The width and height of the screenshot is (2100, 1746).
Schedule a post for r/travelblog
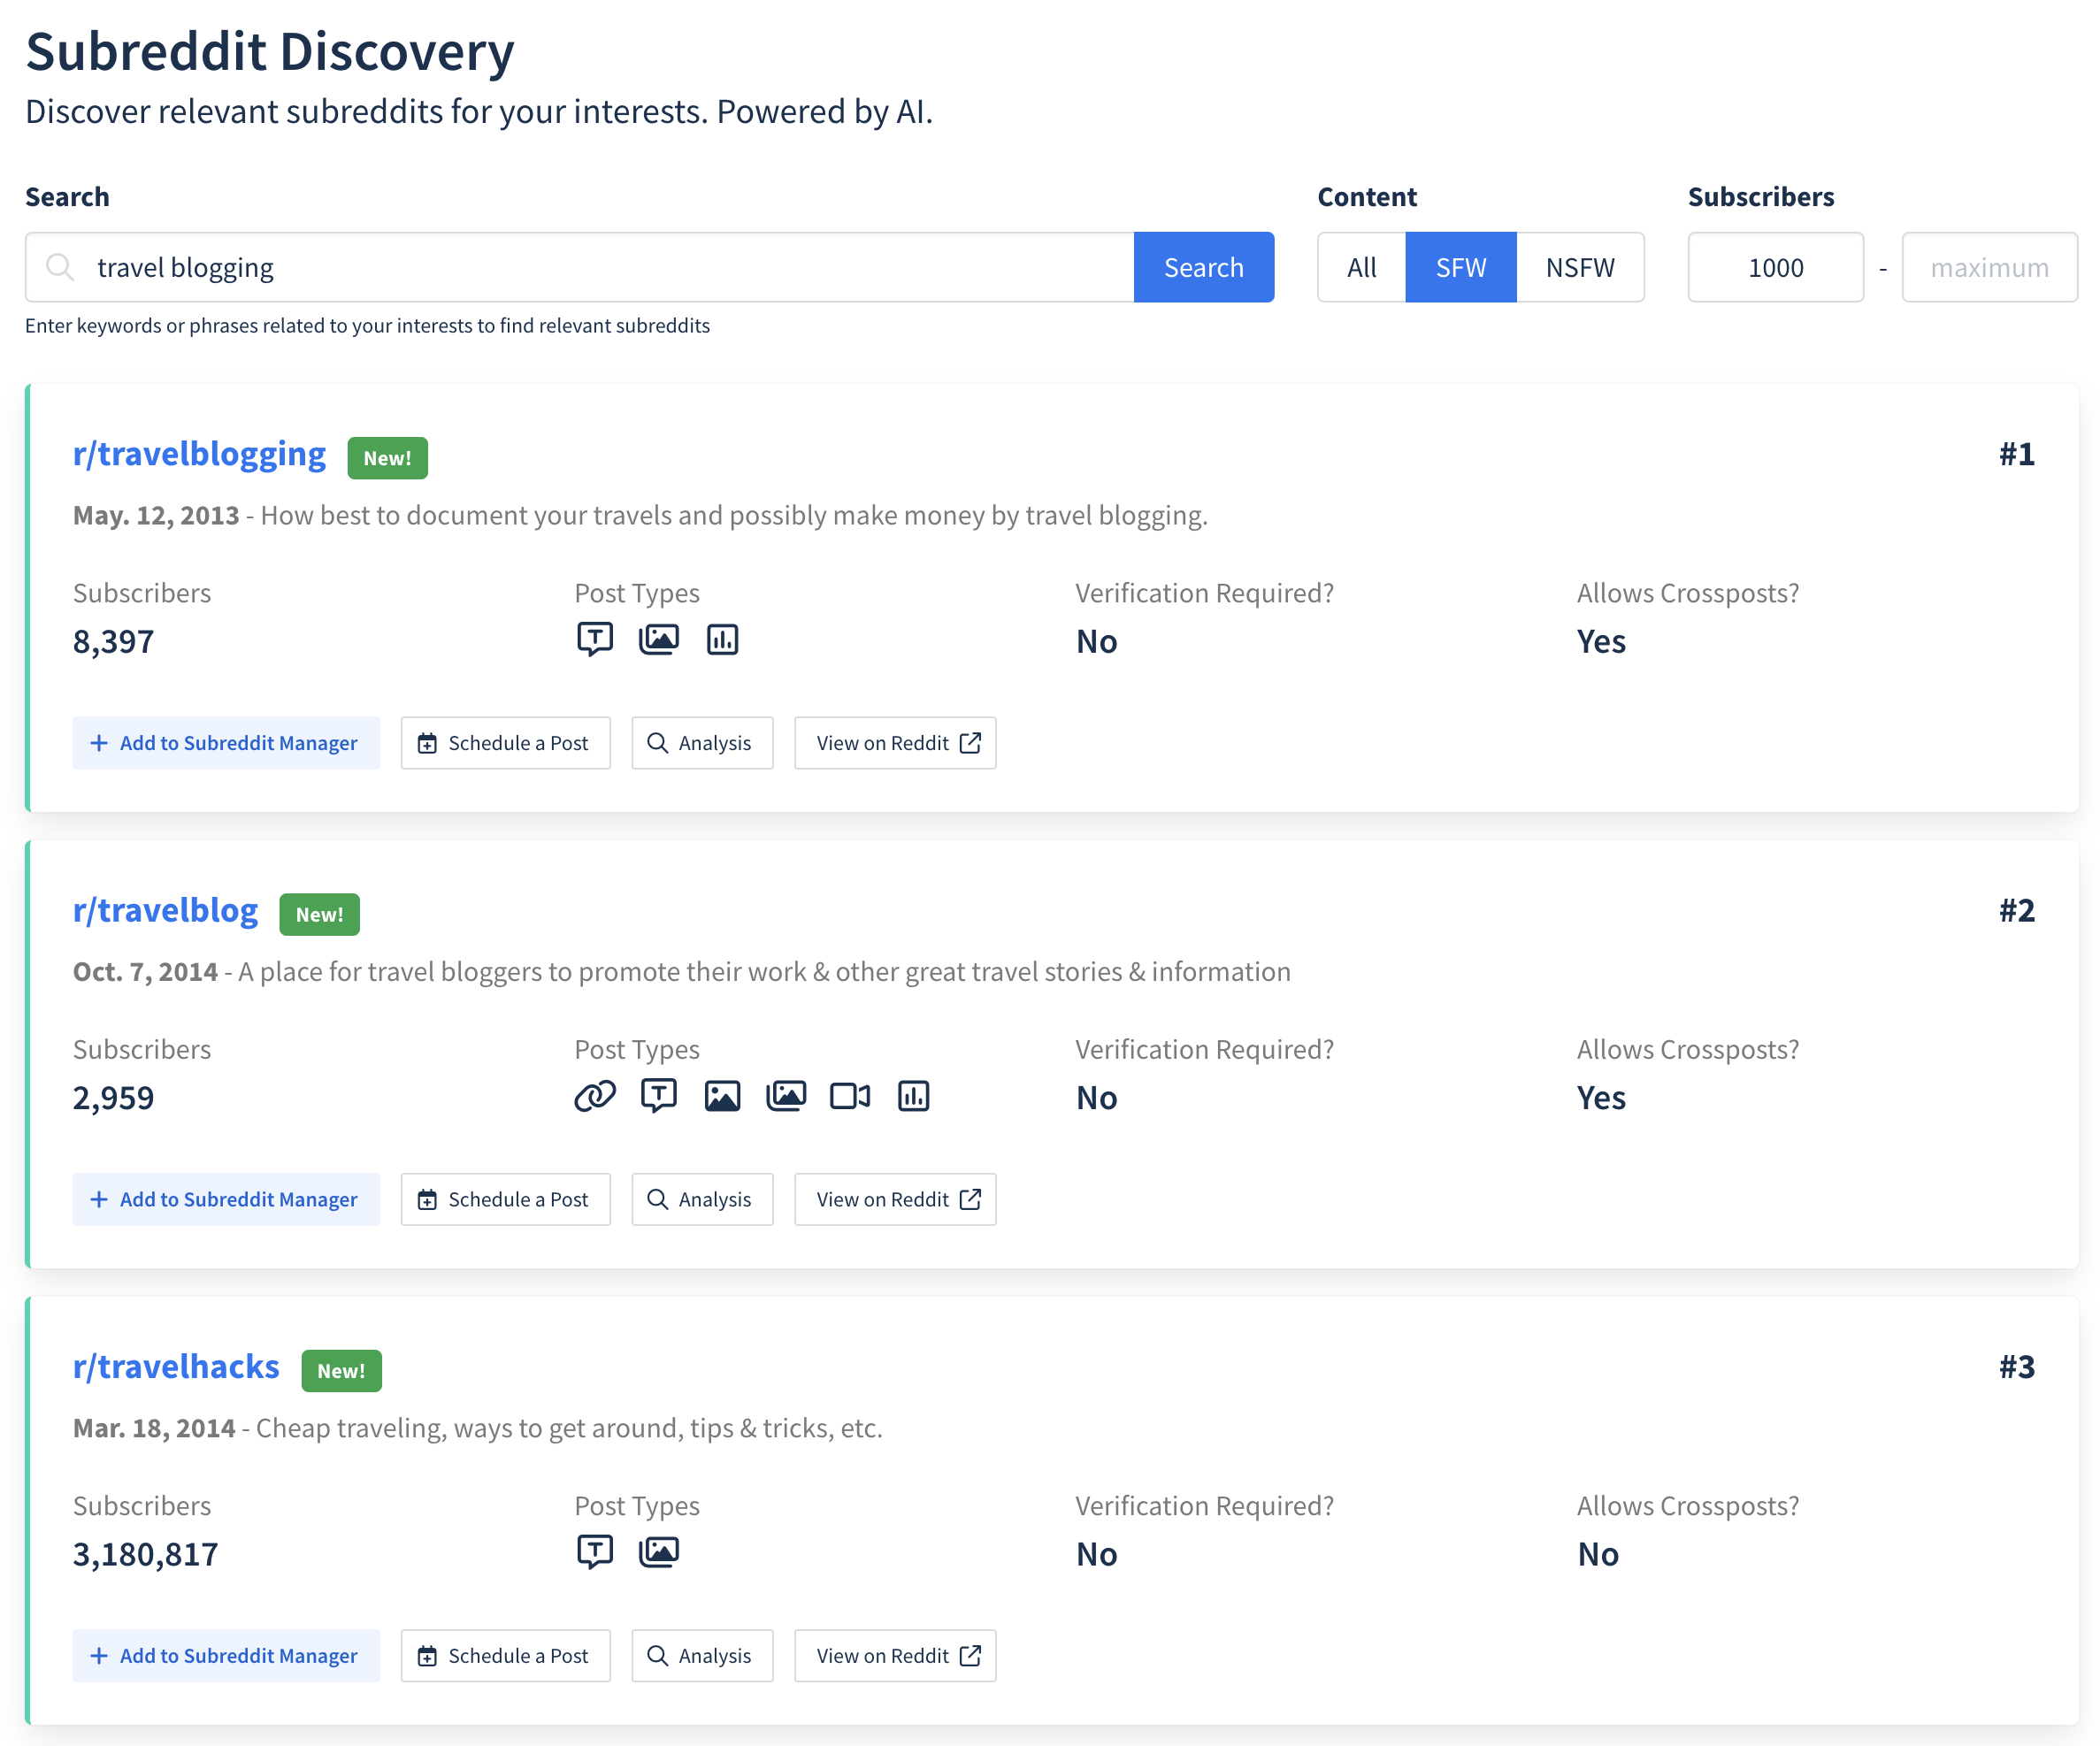click(x=505, y=1199)
